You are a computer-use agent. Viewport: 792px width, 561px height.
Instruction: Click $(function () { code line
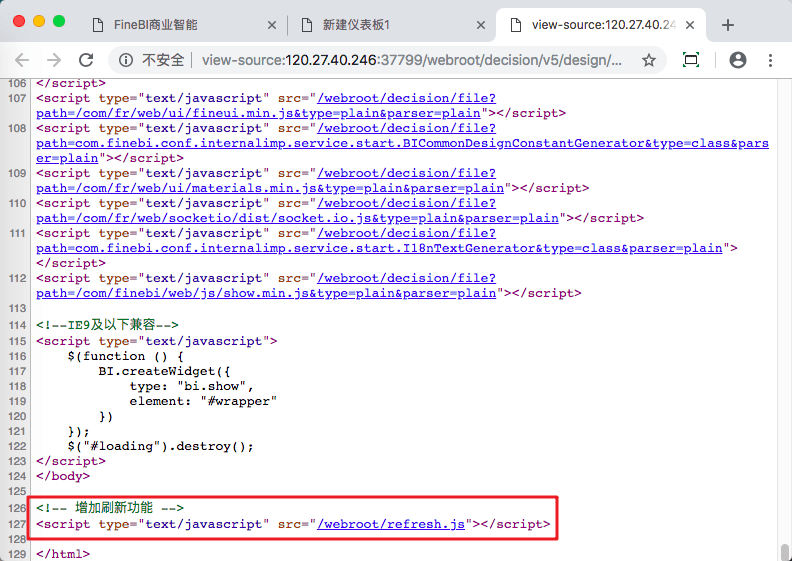click(x=125, y=356)
